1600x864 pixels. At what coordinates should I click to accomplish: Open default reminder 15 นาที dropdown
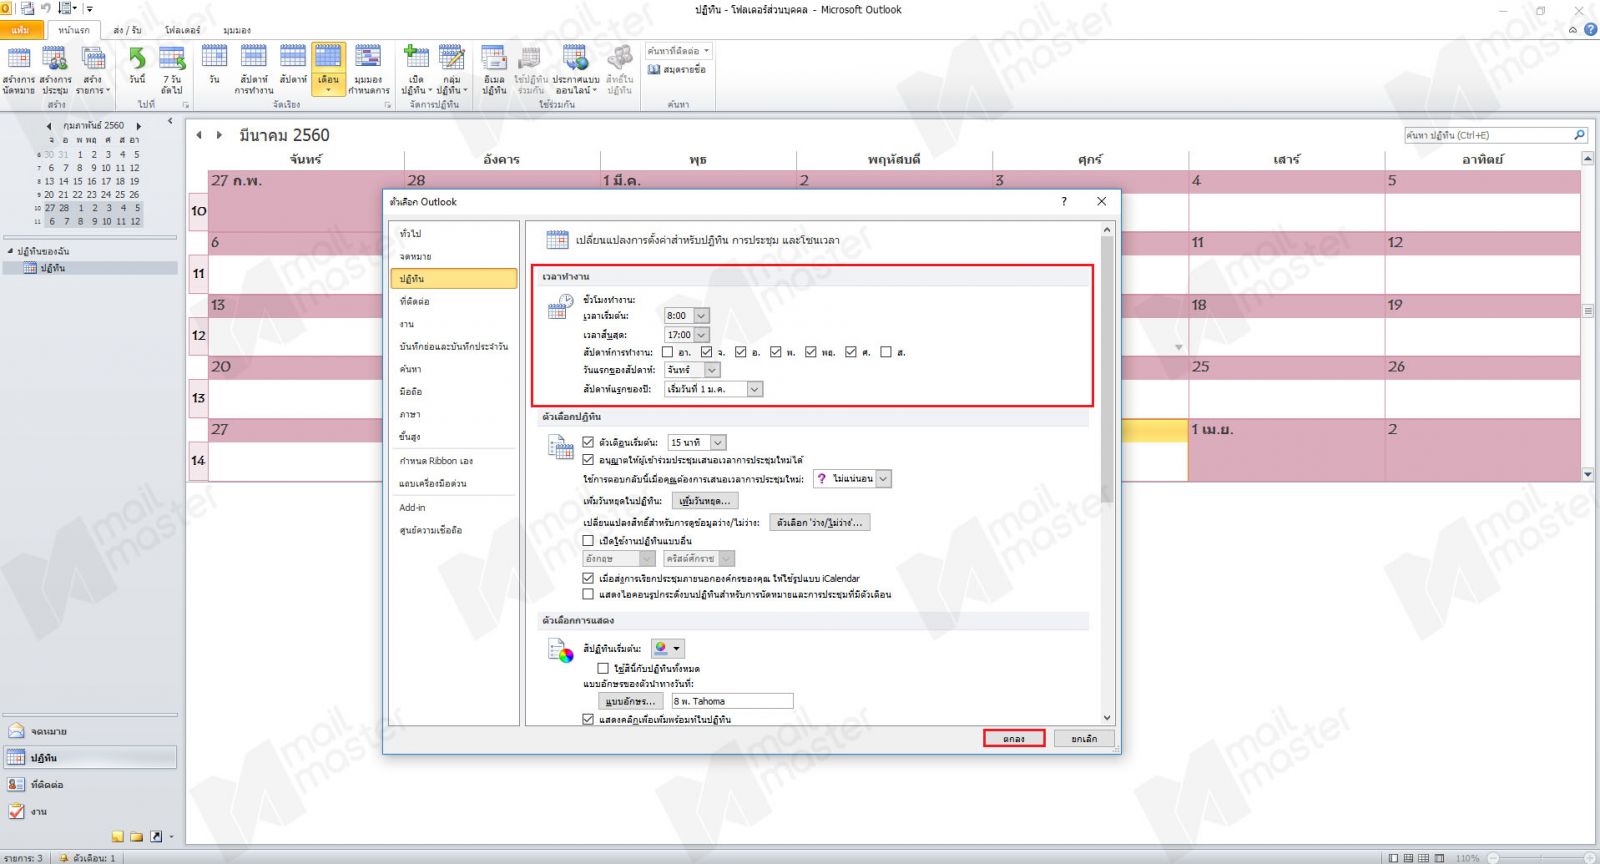pyautogui.click(x=718, y=442)
